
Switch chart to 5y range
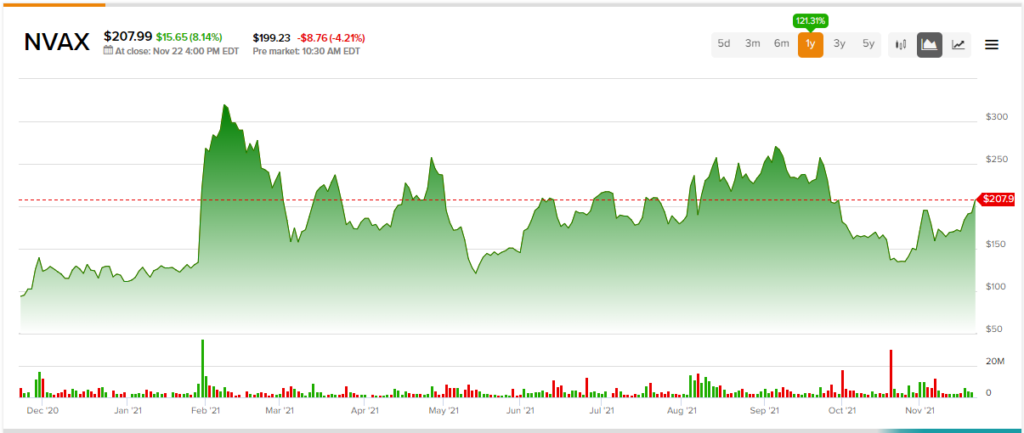[x=868, y=45]
